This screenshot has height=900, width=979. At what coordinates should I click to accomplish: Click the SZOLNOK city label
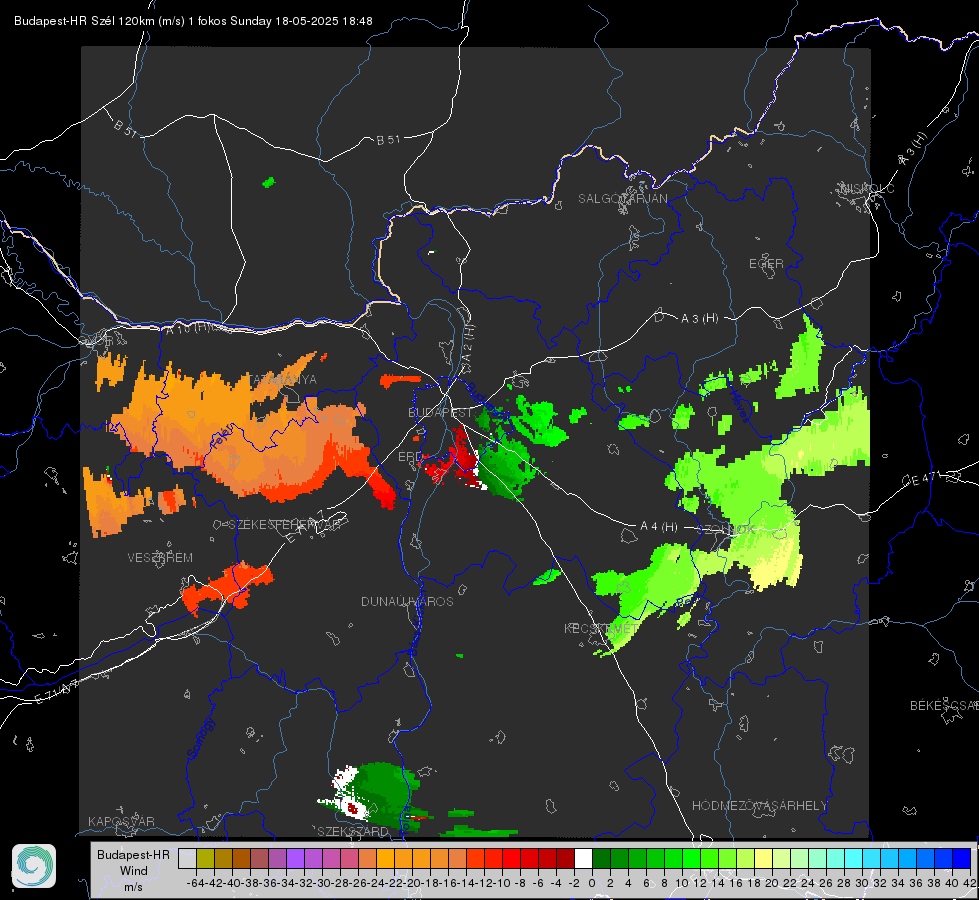click(x=726, y=529)
